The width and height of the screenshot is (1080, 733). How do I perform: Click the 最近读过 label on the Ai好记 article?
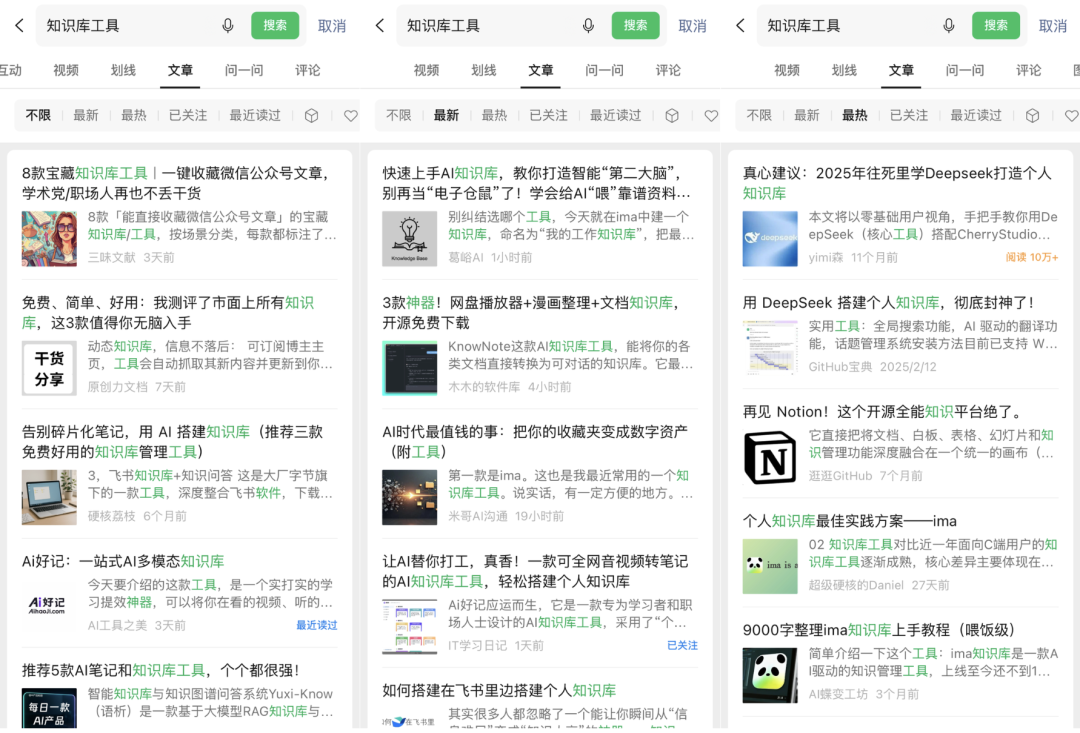317,626
